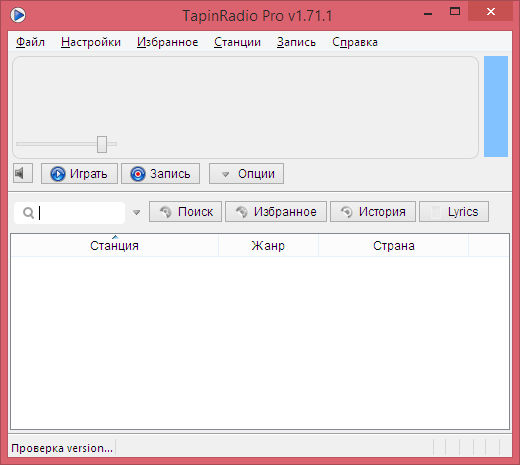This screenshot has width=520, height=465.
Task: Minimize the TapinRadio window
Action: [428, 13]
